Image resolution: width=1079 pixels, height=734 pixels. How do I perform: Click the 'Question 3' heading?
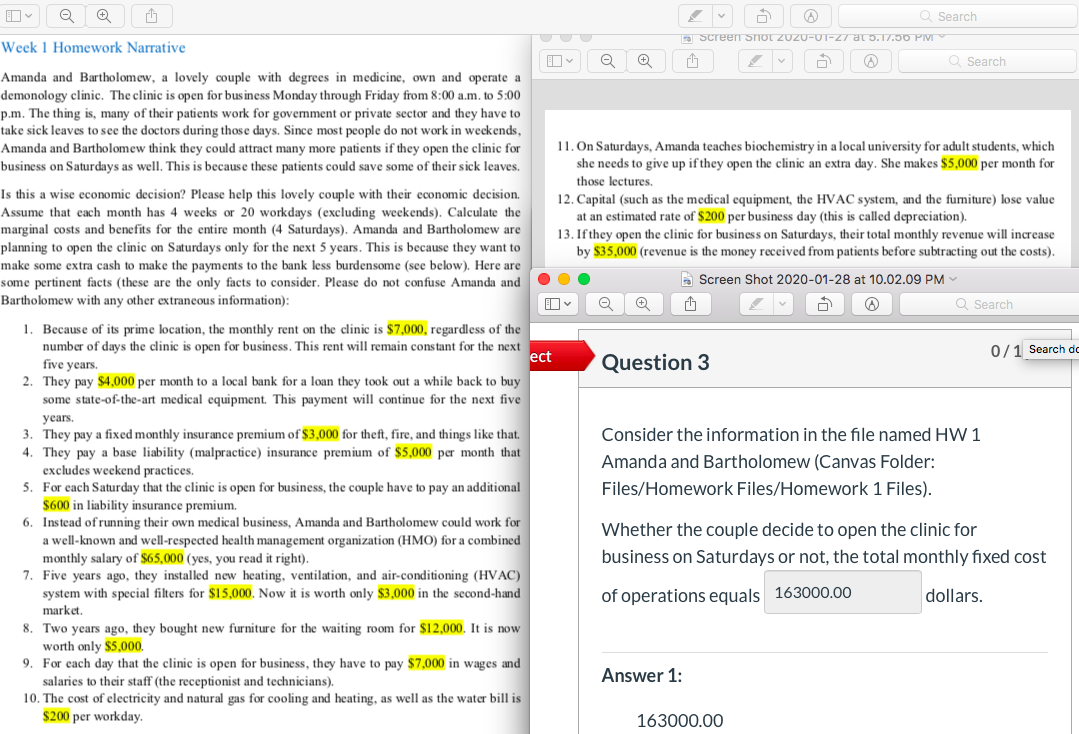tap(655, 363)
